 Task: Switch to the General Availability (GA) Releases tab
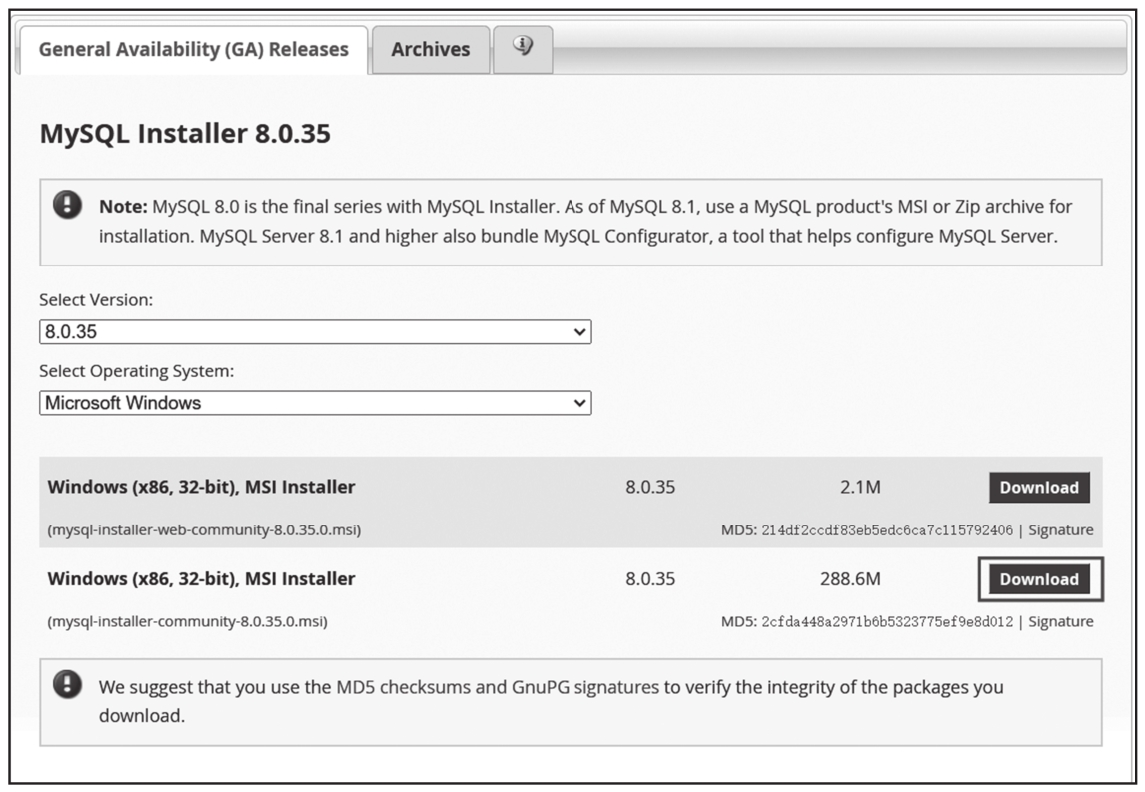click(x=194, y=49)
